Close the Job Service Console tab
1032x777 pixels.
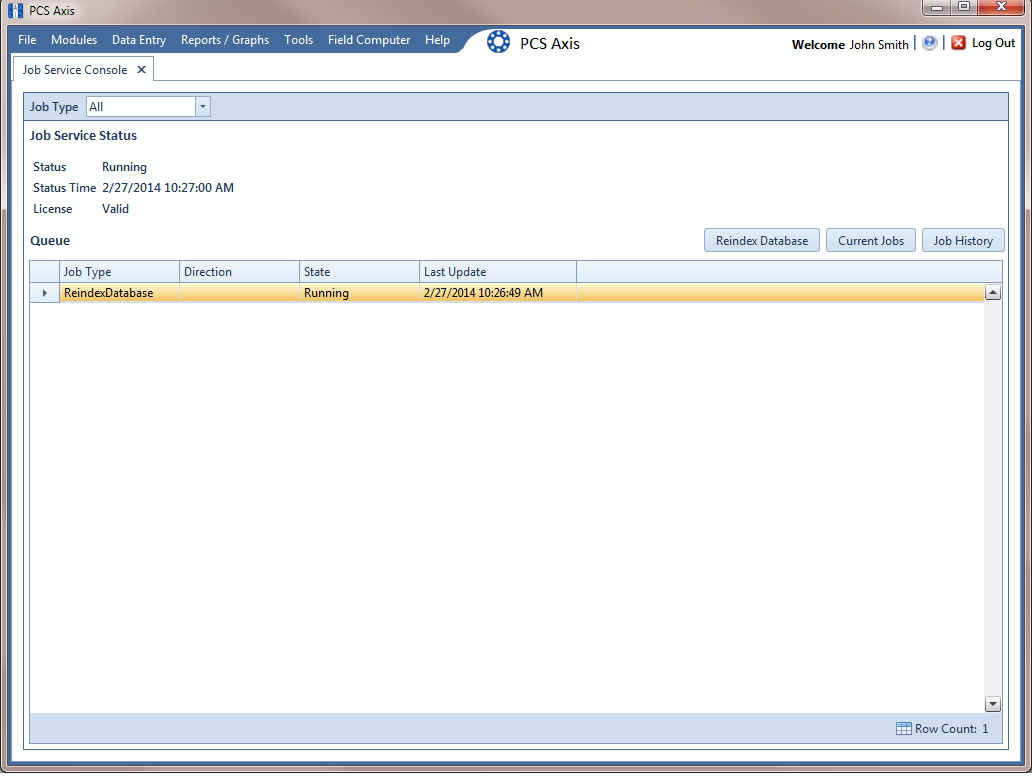click(x=141, y=70)
